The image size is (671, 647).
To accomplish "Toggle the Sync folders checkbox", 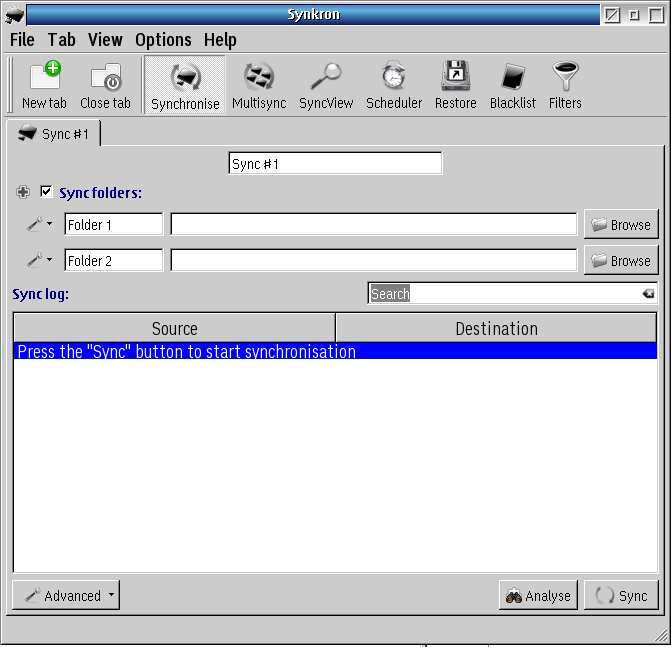I will [46, 191].
